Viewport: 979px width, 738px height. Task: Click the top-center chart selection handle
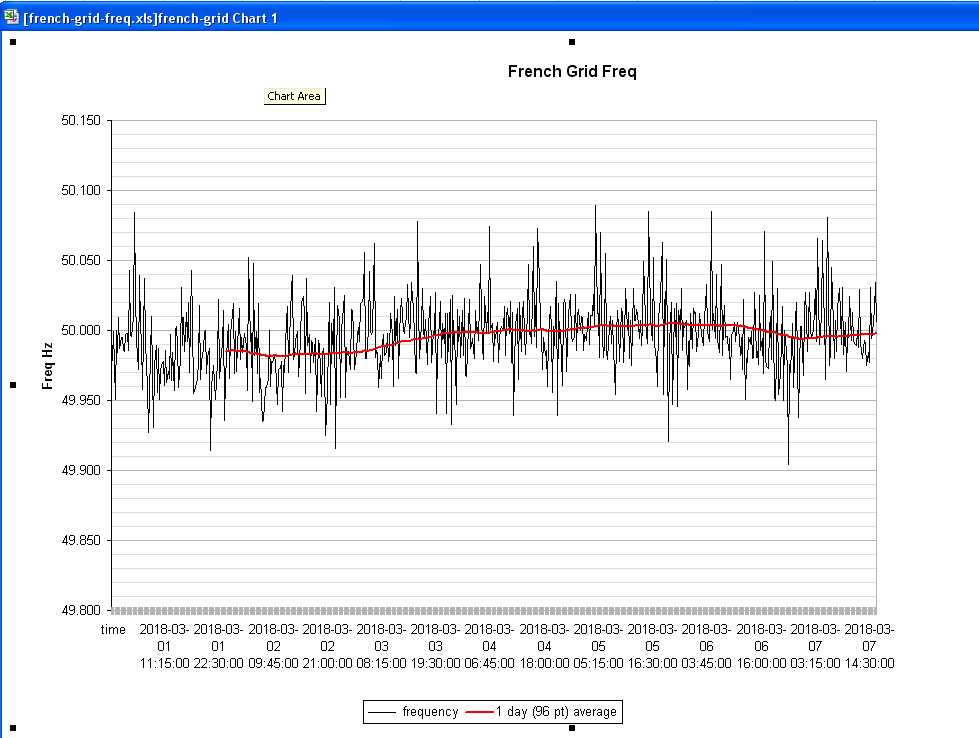pos(572,42)
